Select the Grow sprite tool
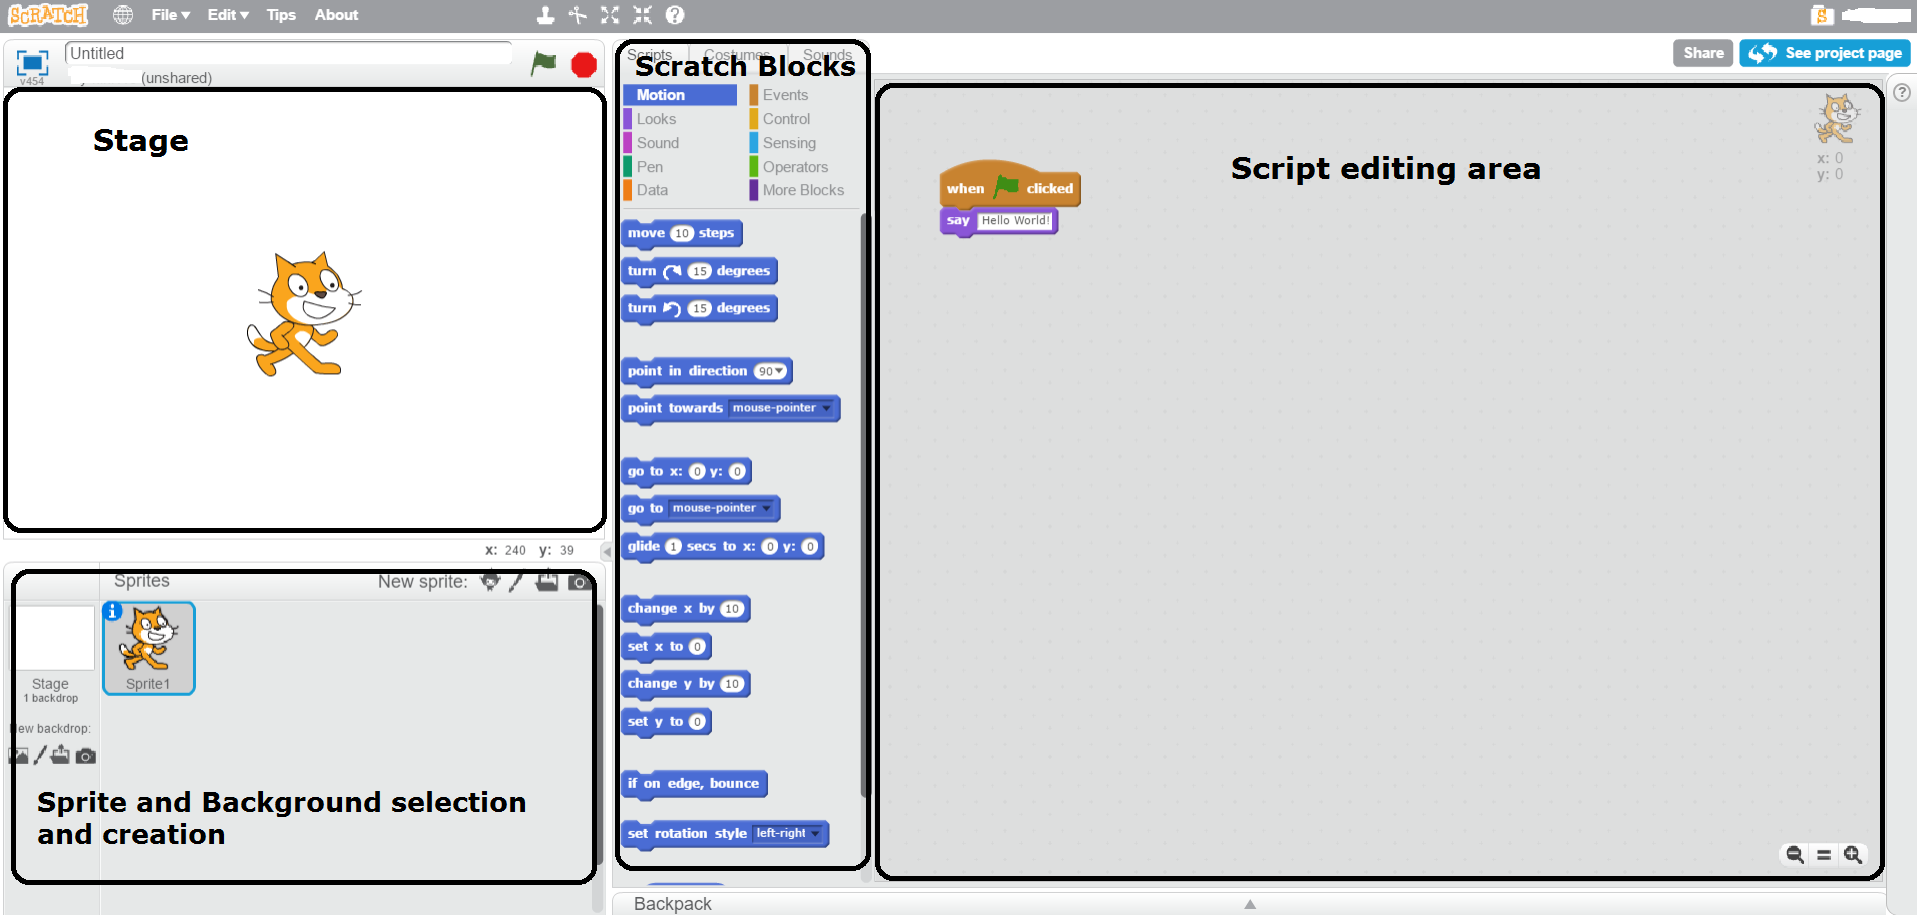 coord(610,15)
